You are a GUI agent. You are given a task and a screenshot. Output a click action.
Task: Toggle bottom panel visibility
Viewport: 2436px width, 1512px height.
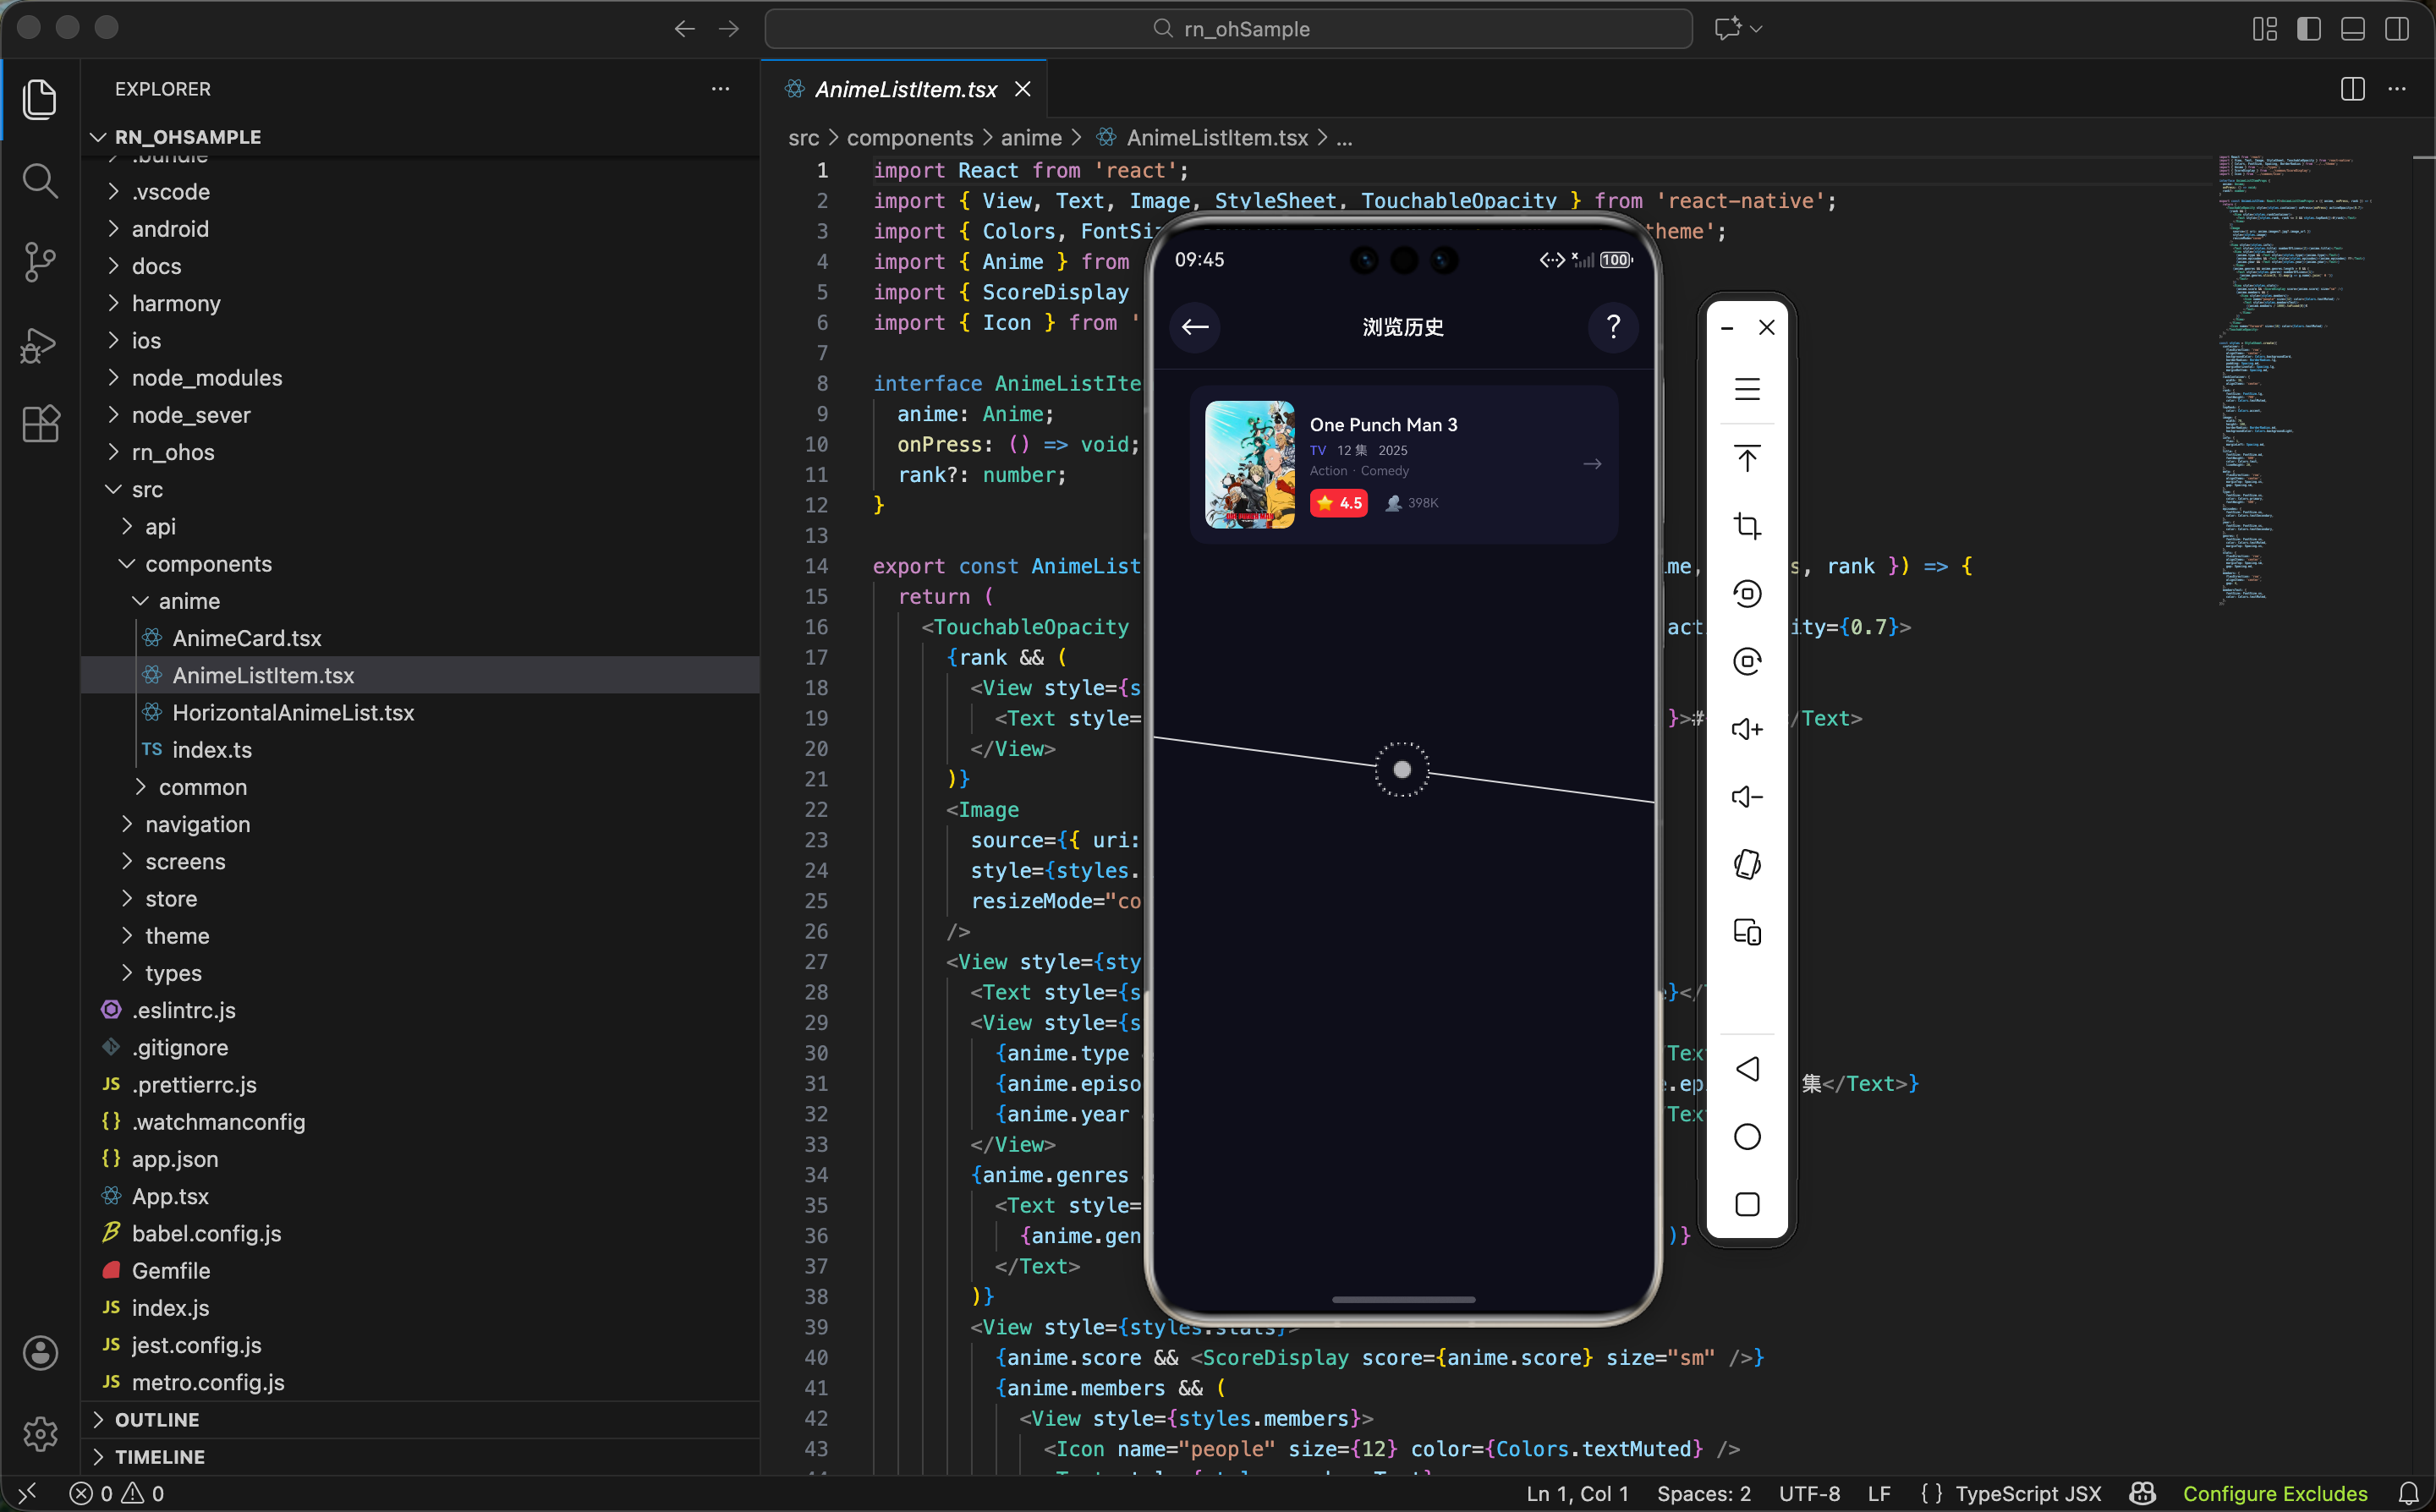point(2353,29)
